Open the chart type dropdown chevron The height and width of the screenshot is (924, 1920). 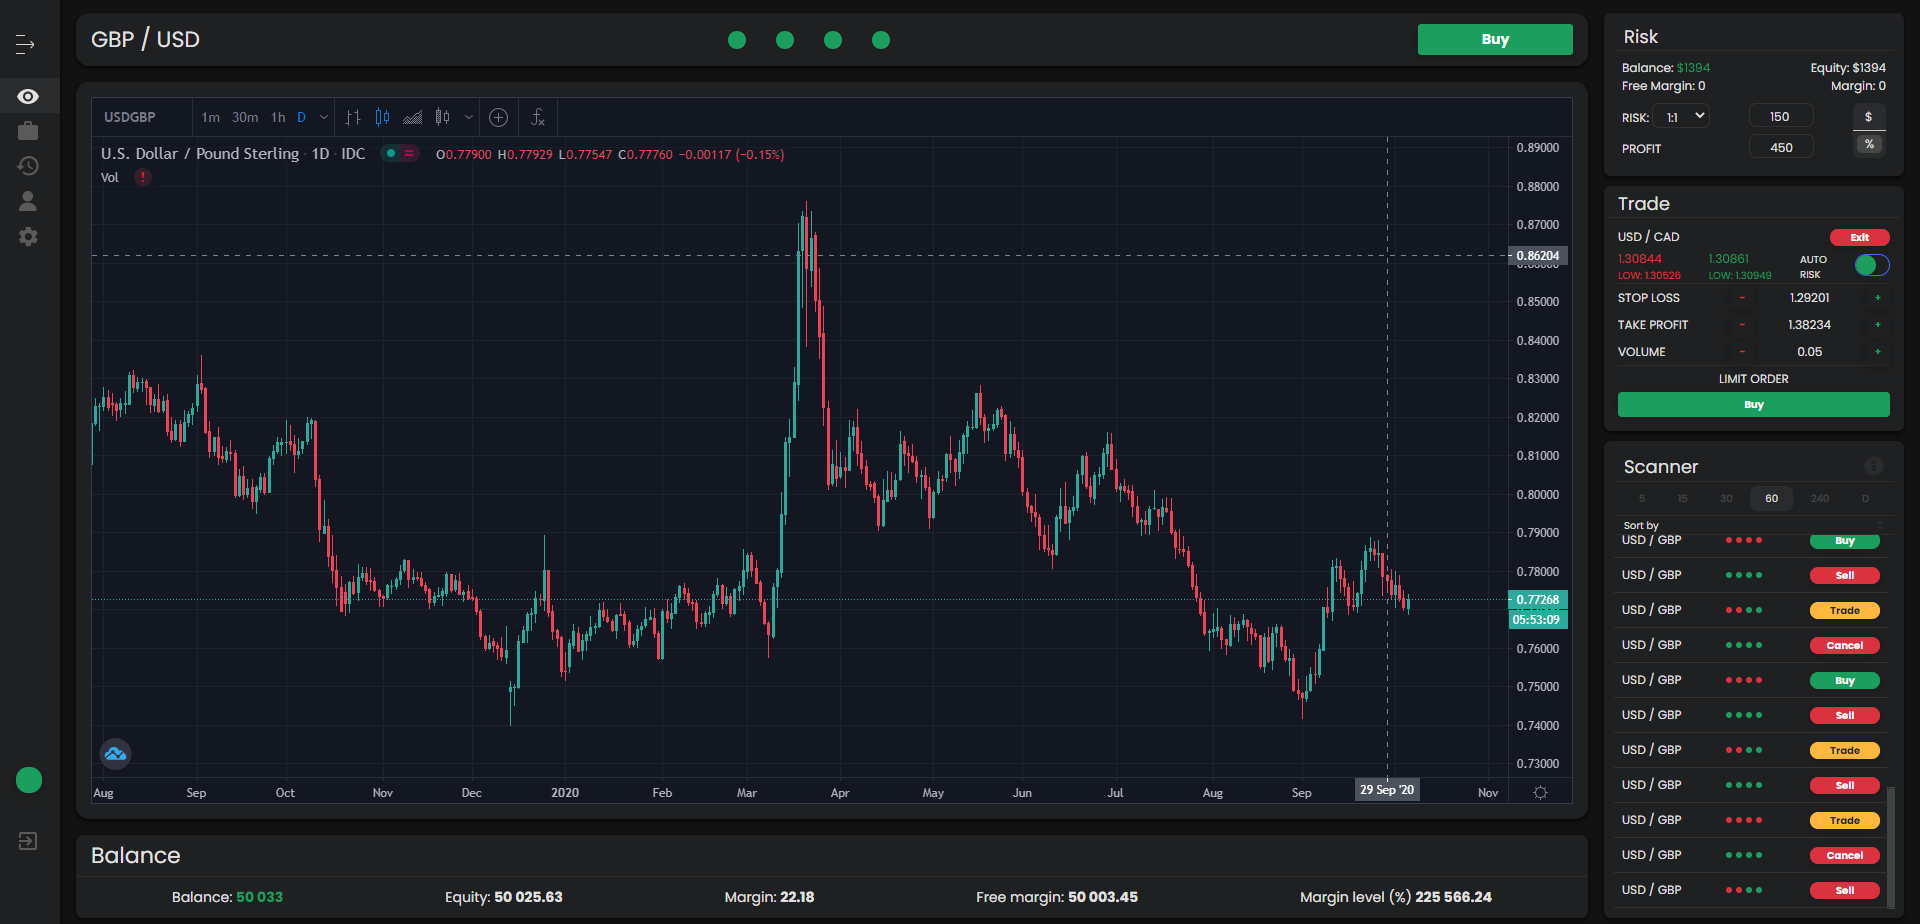[468, 117]
